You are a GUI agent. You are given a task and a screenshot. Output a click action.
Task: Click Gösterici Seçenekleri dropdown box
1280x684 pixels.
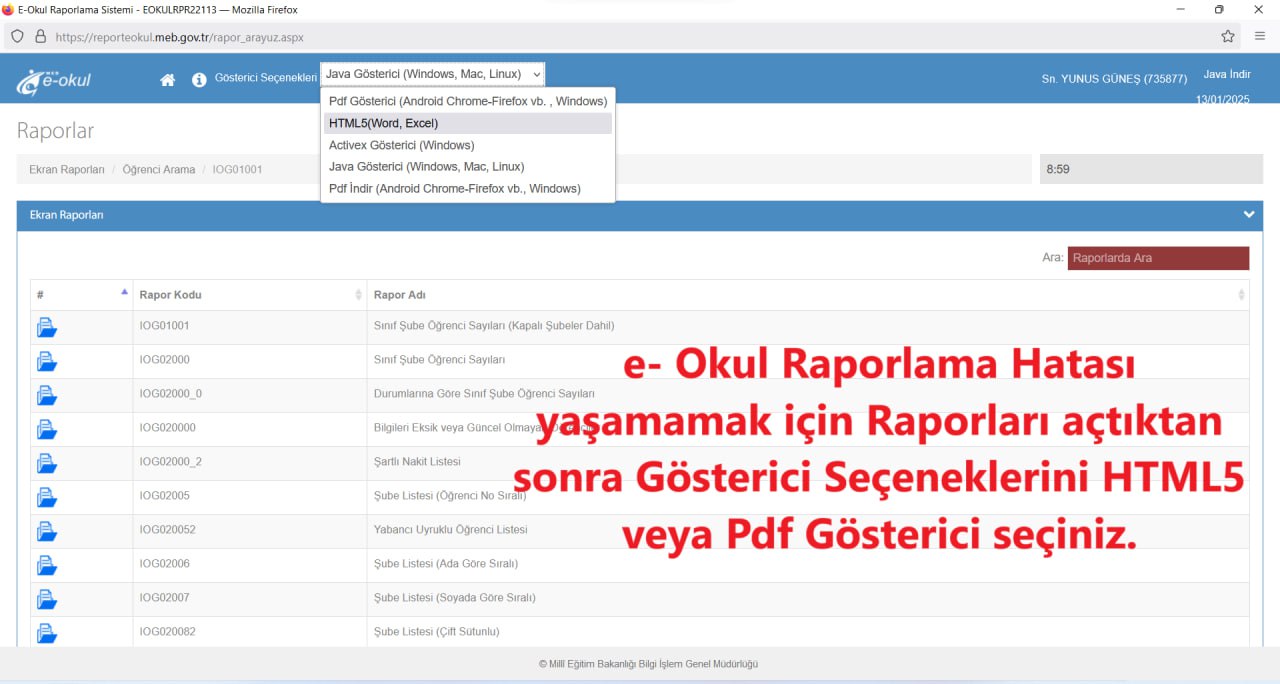tap(432, 74)
